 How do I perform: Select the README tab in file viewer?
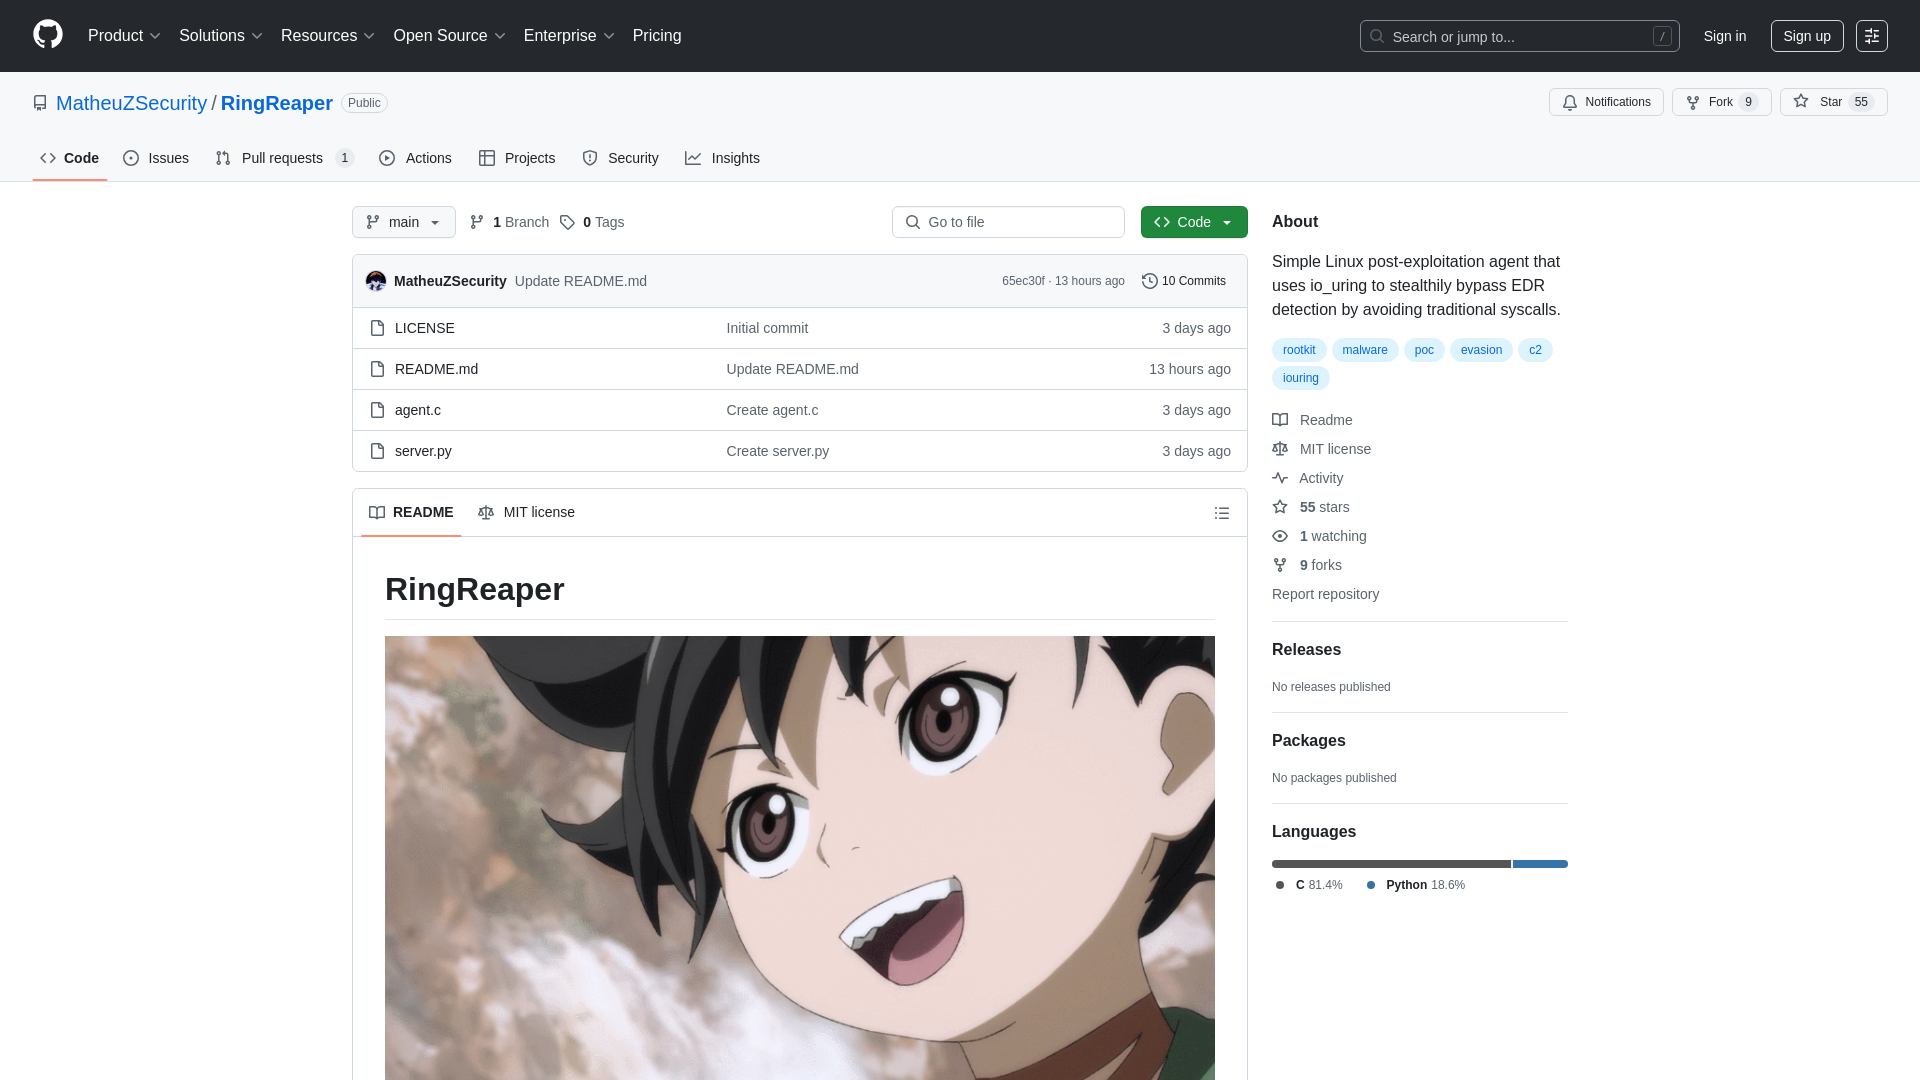(411, 512)
